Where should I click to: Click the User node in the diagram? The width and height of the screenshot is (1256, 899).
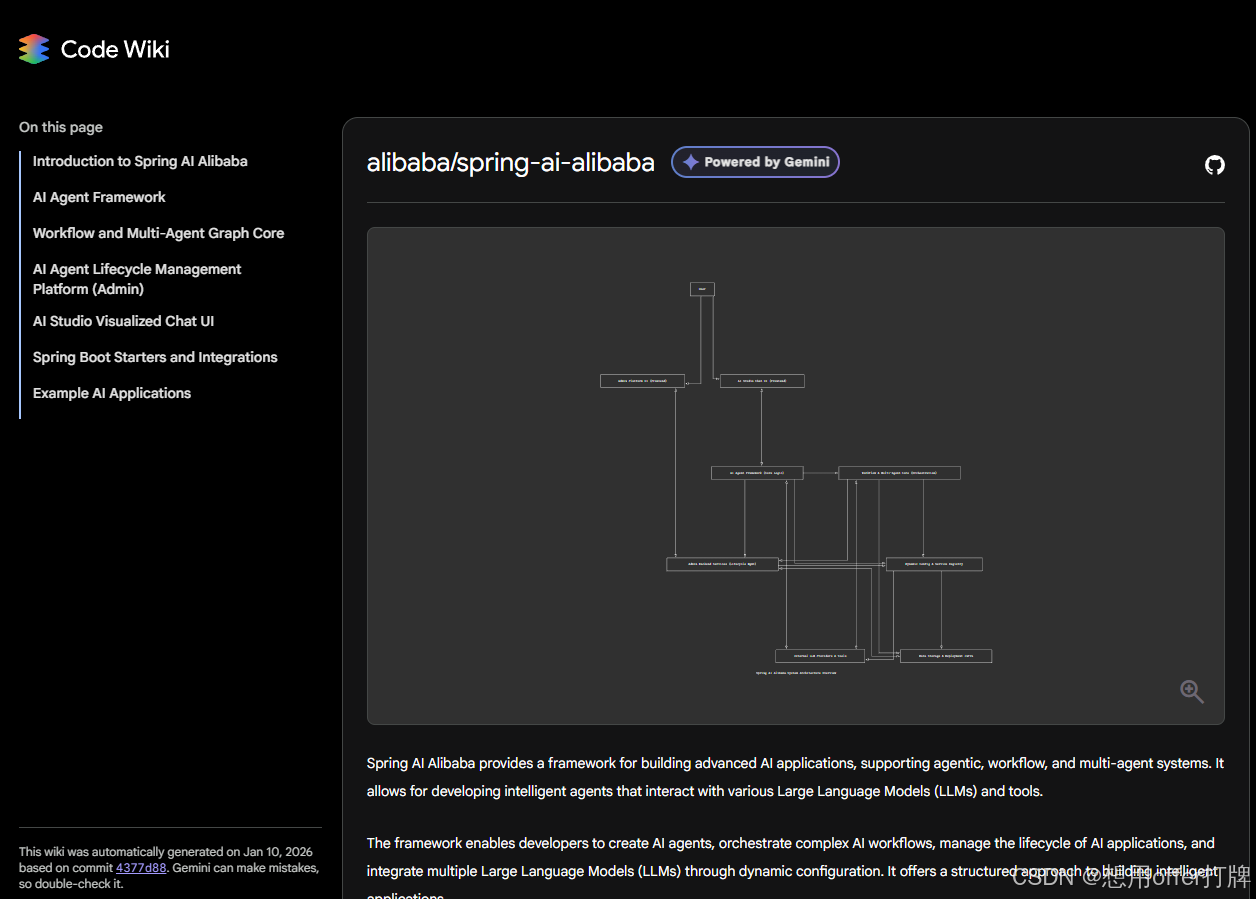point(702,289)
